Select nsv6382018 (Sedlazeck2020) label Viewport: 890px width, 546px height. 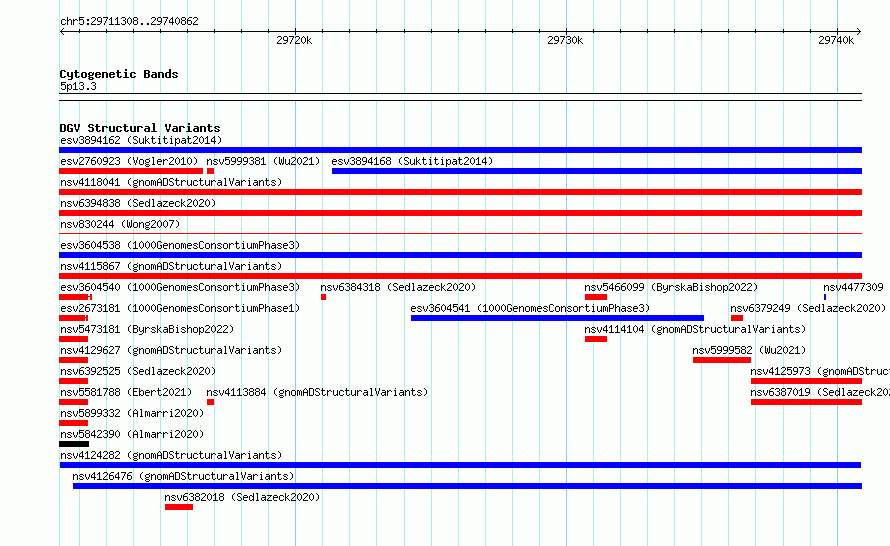[x=242, y=497]
